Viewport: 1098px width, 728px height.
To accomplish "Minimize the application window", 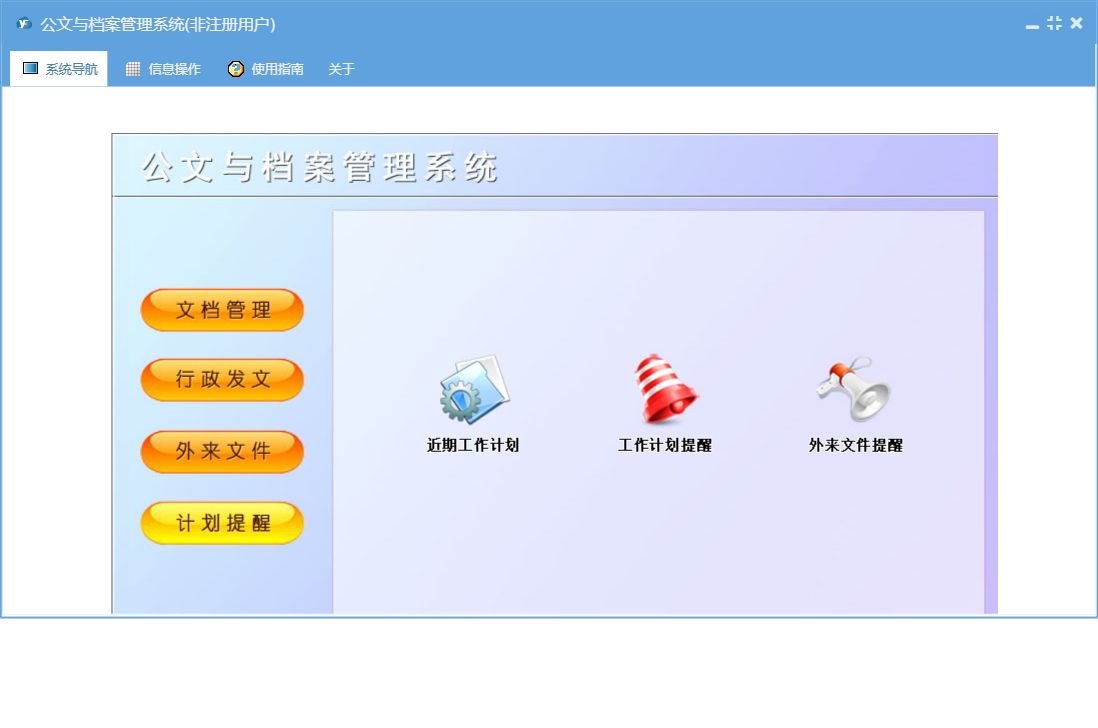I will coord(1032,25).
